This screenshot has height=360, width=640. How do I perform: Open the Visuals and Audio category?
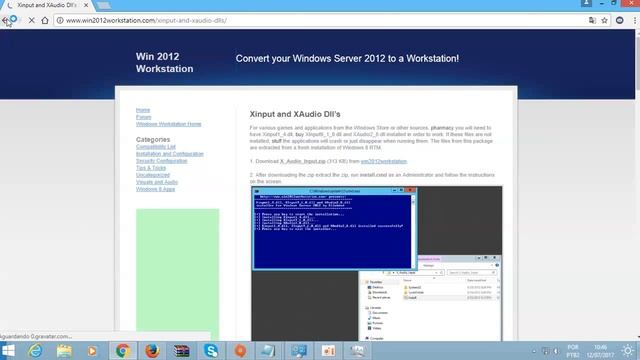coord(157,182)
